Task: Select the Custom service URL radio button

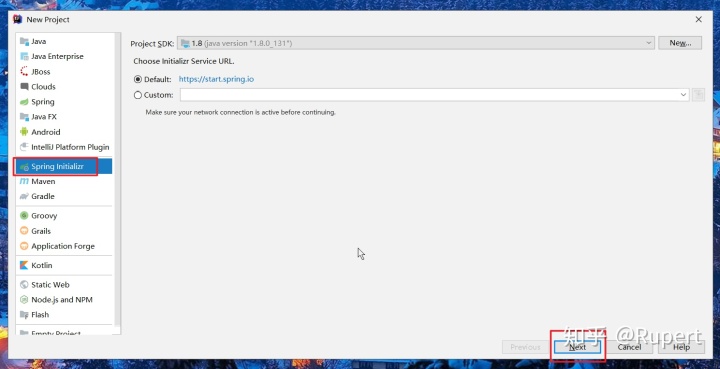Action: (138, 95)
